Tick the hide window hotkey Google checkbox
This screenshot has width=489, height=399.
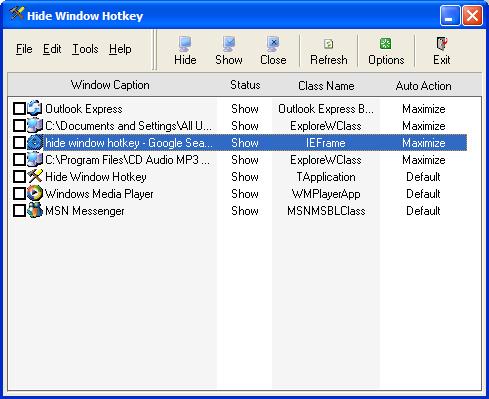point(19,142)
